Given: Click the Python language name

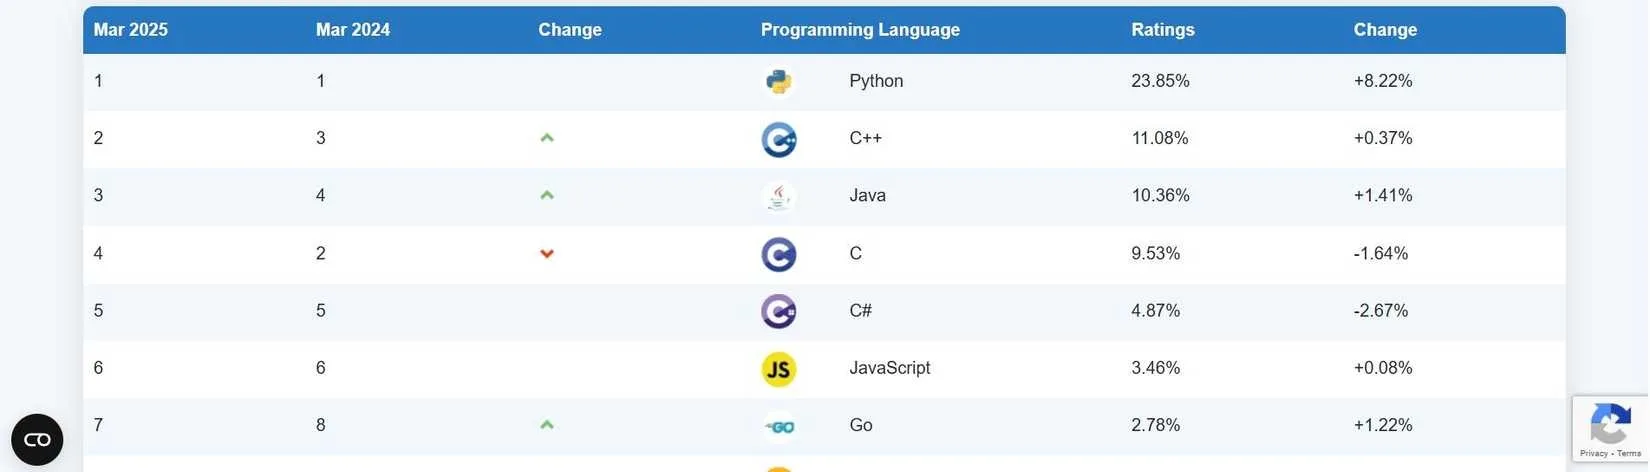Looking at the screenshot, I should [876, 81].
